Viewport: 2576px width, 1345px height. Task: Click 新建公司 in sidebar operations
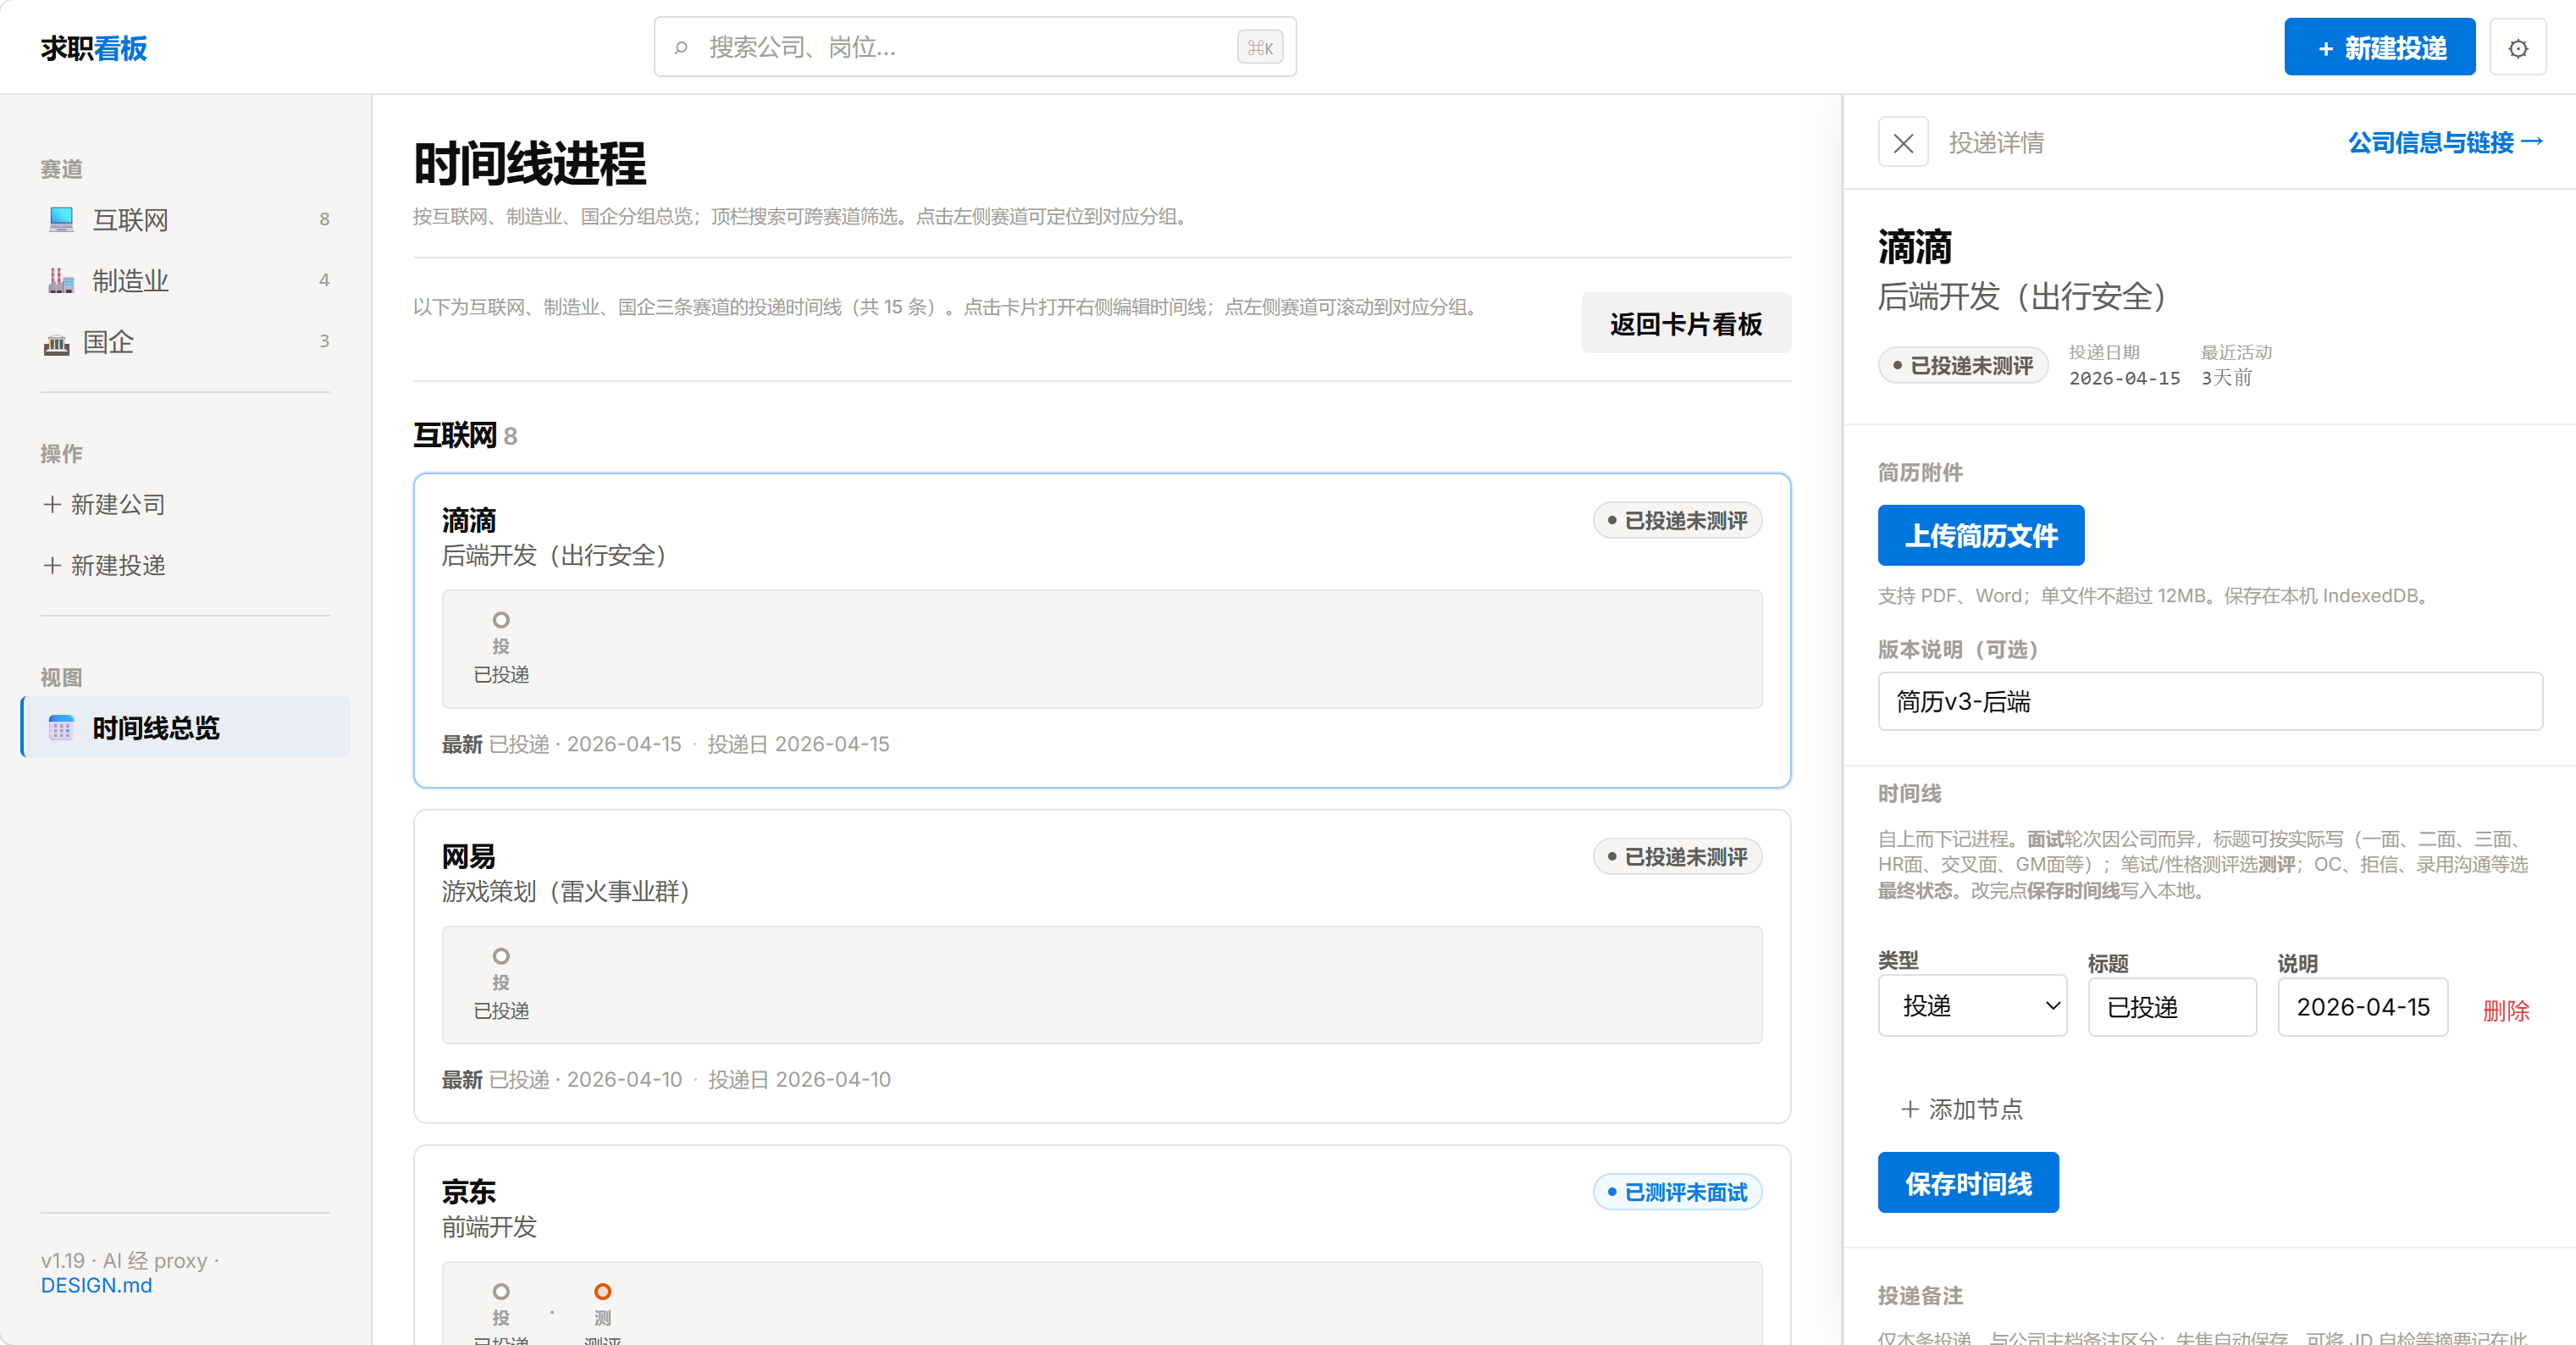104,504
